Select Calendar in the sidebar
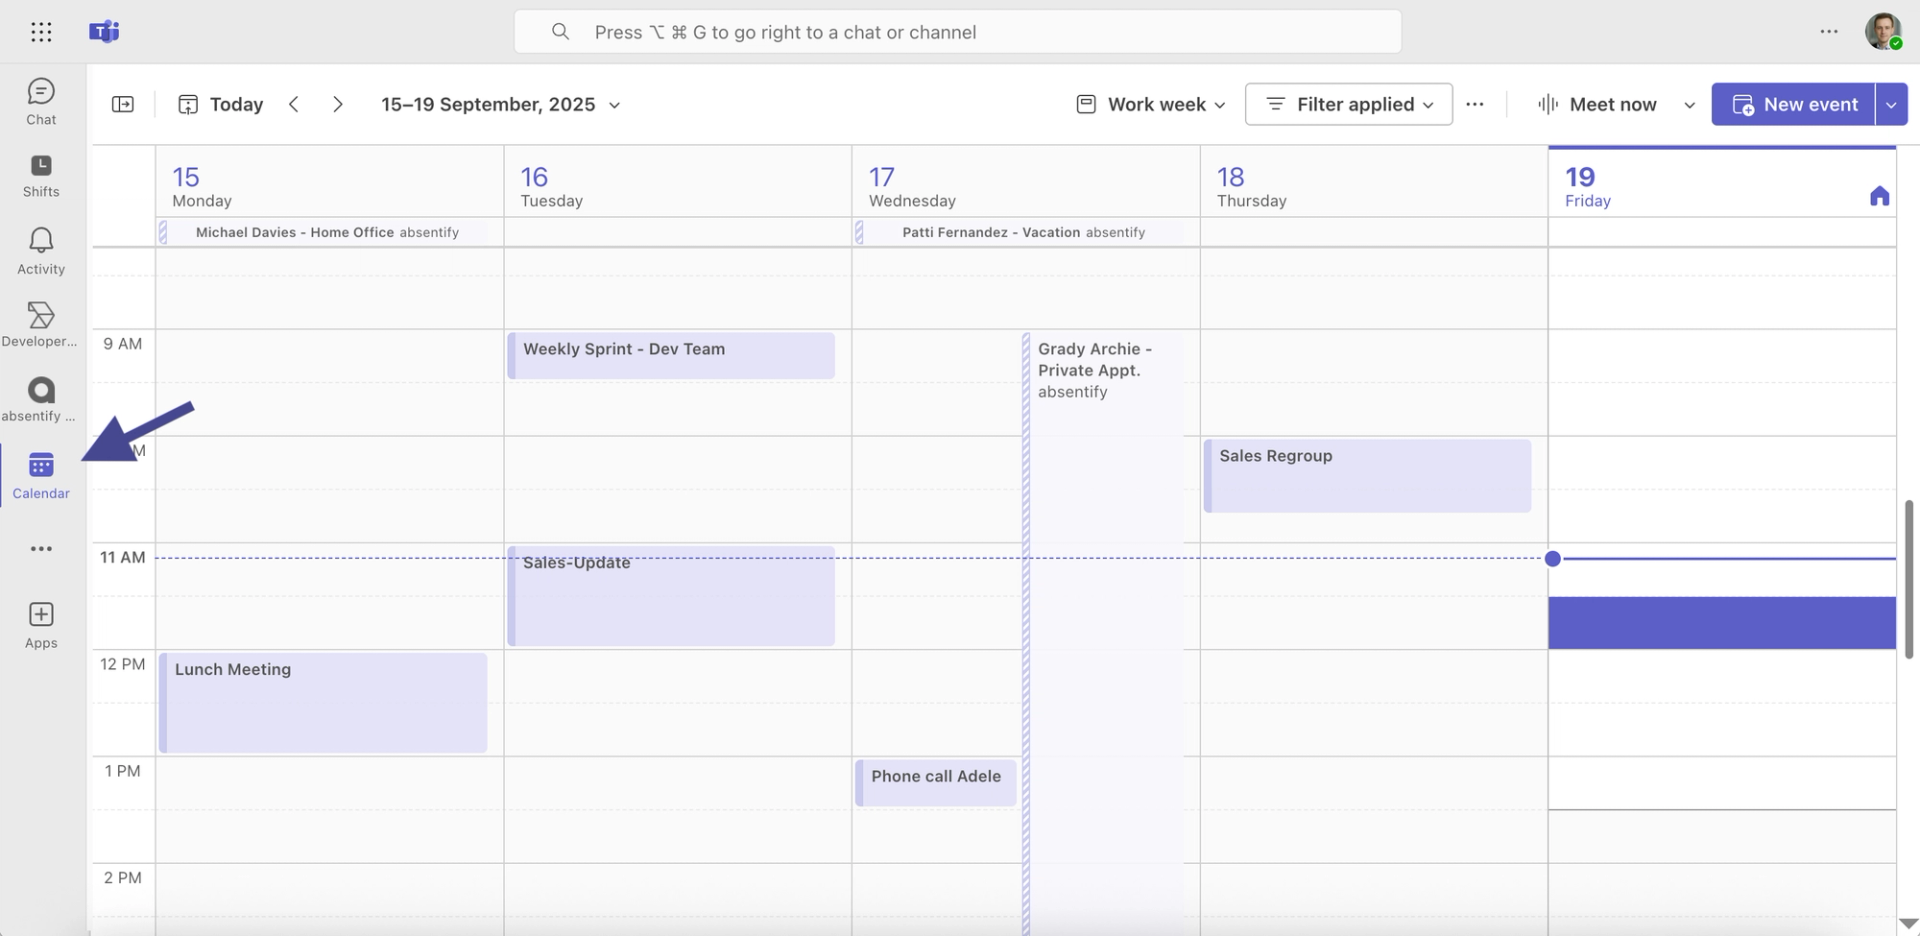This screenshot has width=1920, height=936. click(x=41, y=475)
